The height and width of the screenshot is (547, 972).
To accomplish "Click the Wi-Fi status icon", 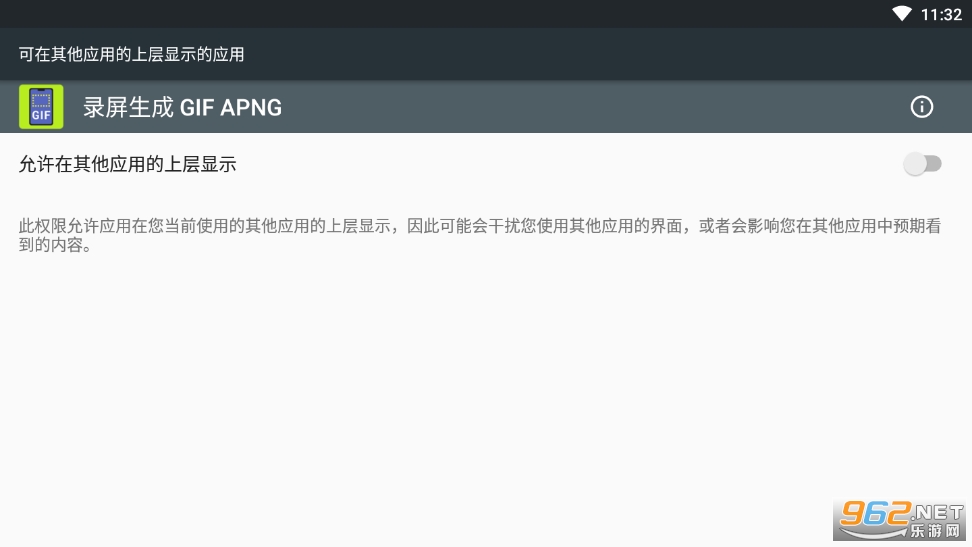I will (x=901, y=14).
